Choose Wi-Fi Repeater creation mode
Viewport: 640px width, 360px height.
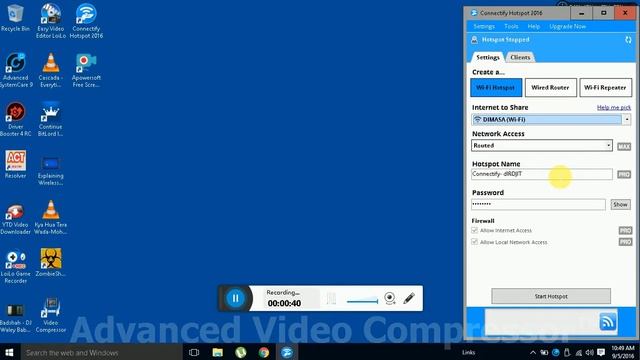point(605,87)
